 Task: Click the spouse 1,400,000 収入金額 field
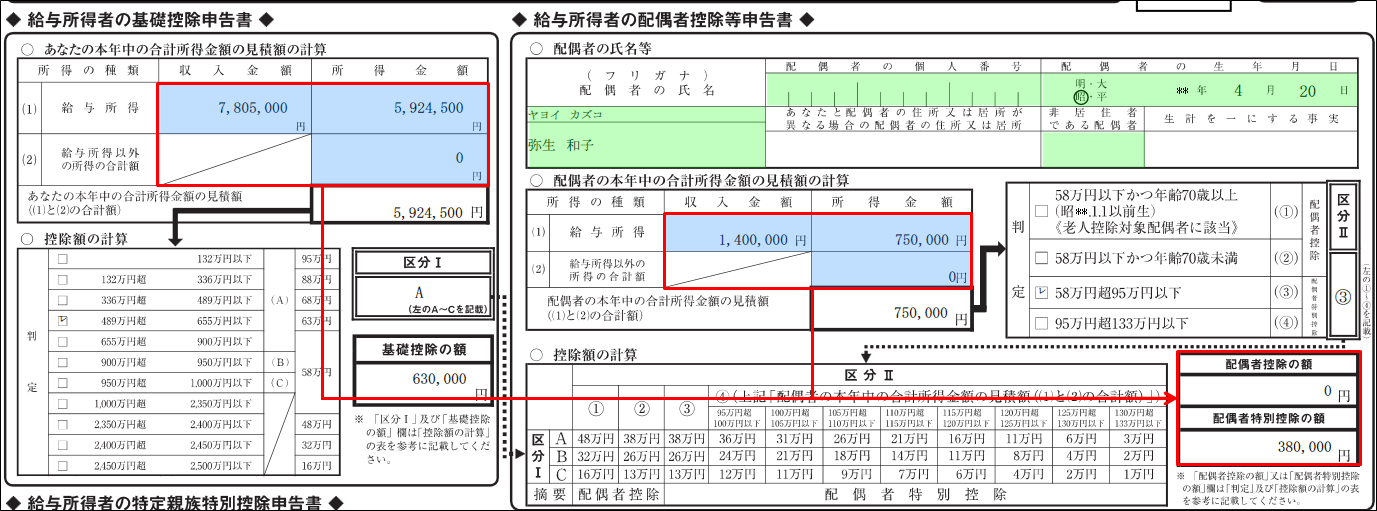coord(736,240)
